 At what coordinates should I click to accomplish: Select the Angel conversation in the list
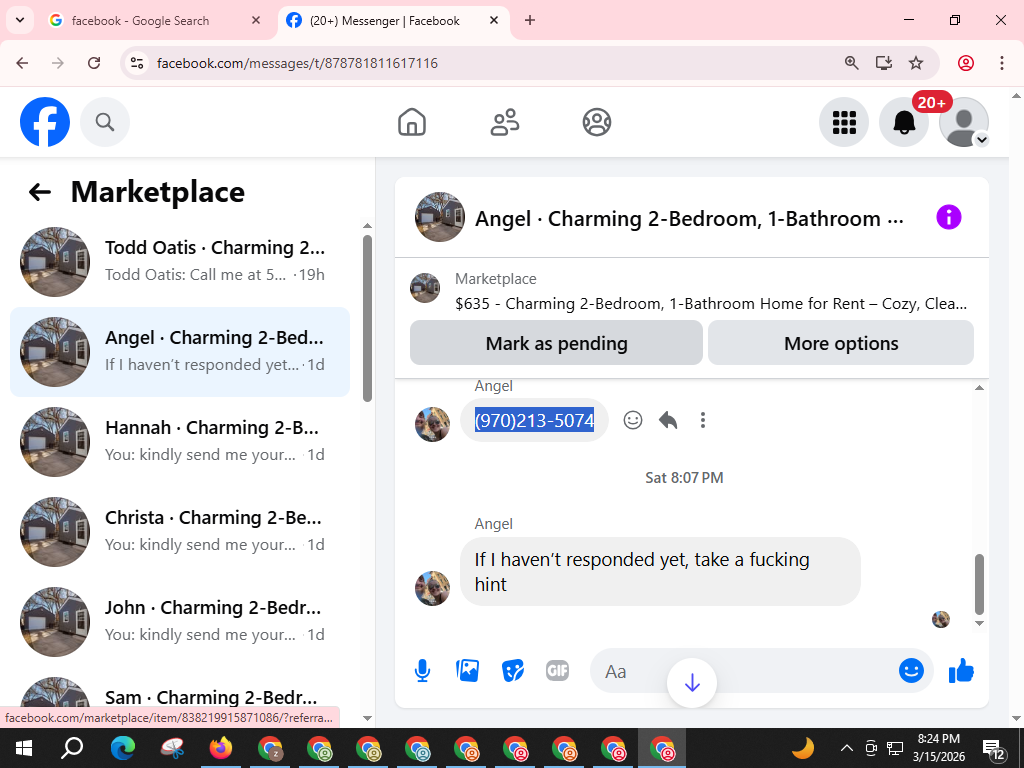click(180, 351)
